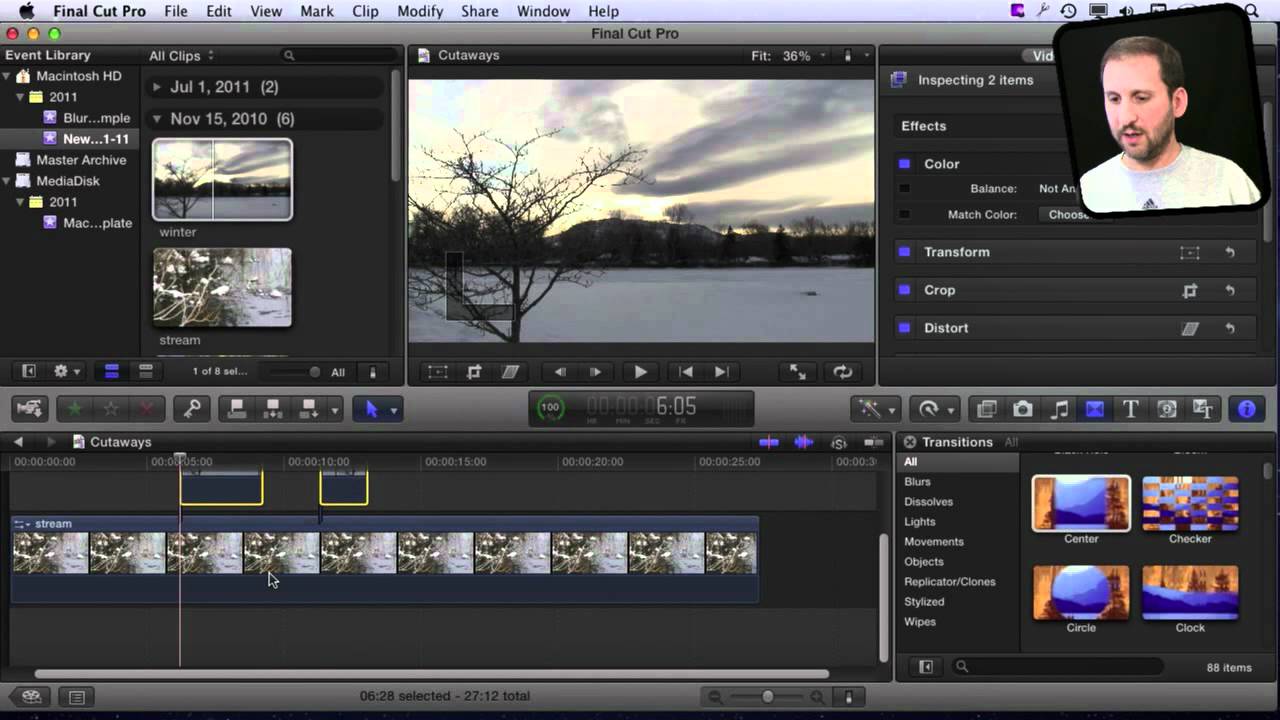Open the Final Cut Pro menu
This screenshot has width=1280, height=720.
[x=99, y=11]
